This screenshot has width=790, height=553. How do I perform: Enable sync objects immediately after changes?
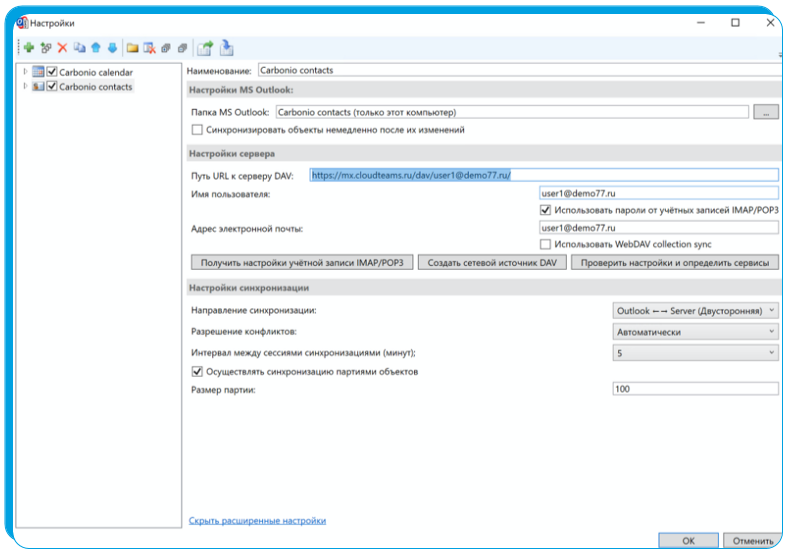tap(197, 130)
